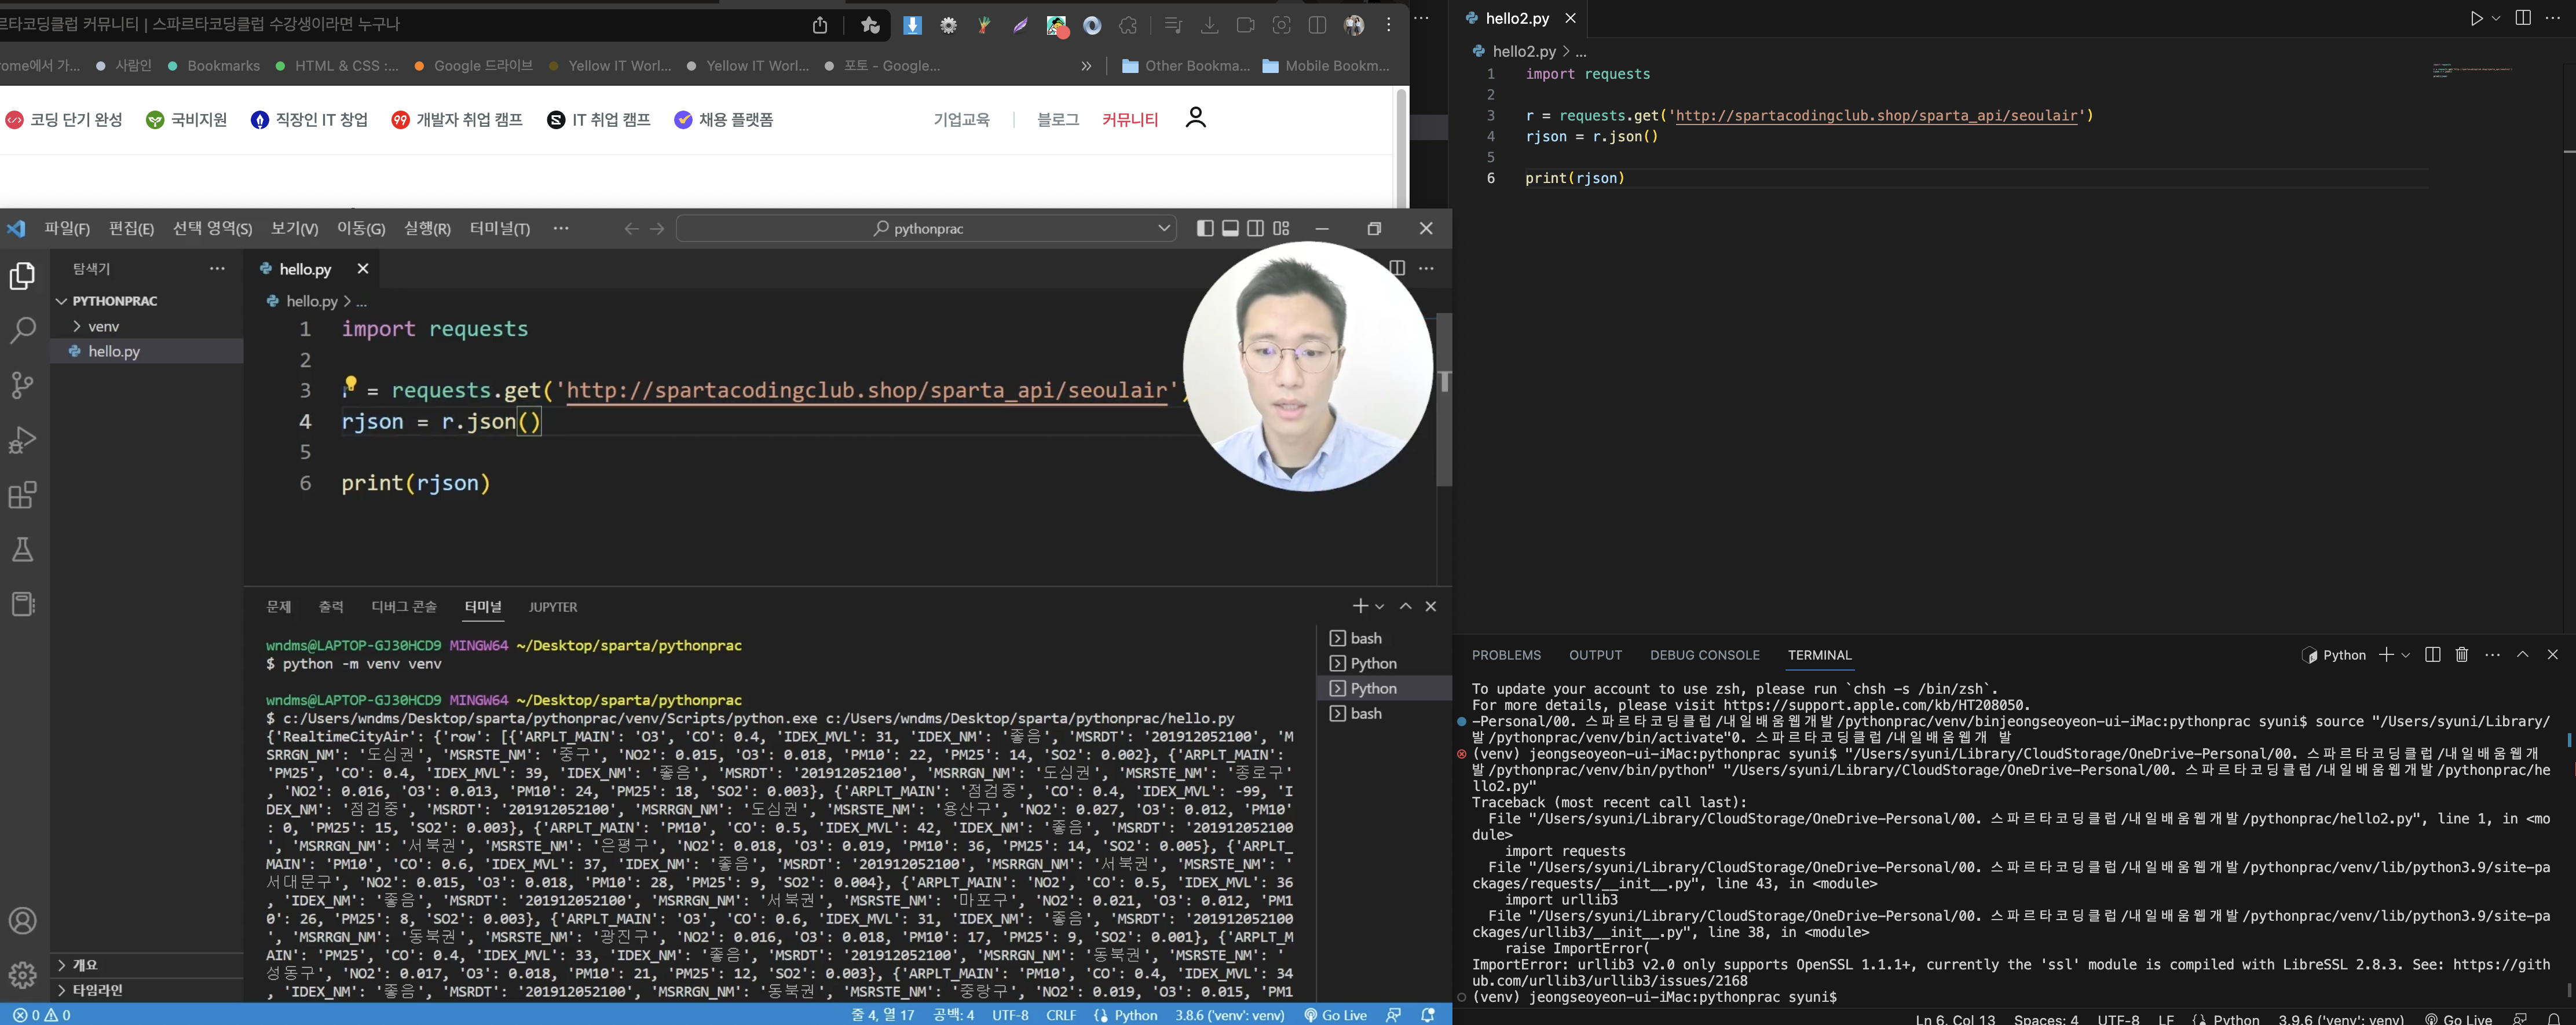This screenshot has width=2576, height=1025.
Task: Open Customize Layout in the Korean VS Code title bar
Action: pyautogui.click(x=1282, y=229)
